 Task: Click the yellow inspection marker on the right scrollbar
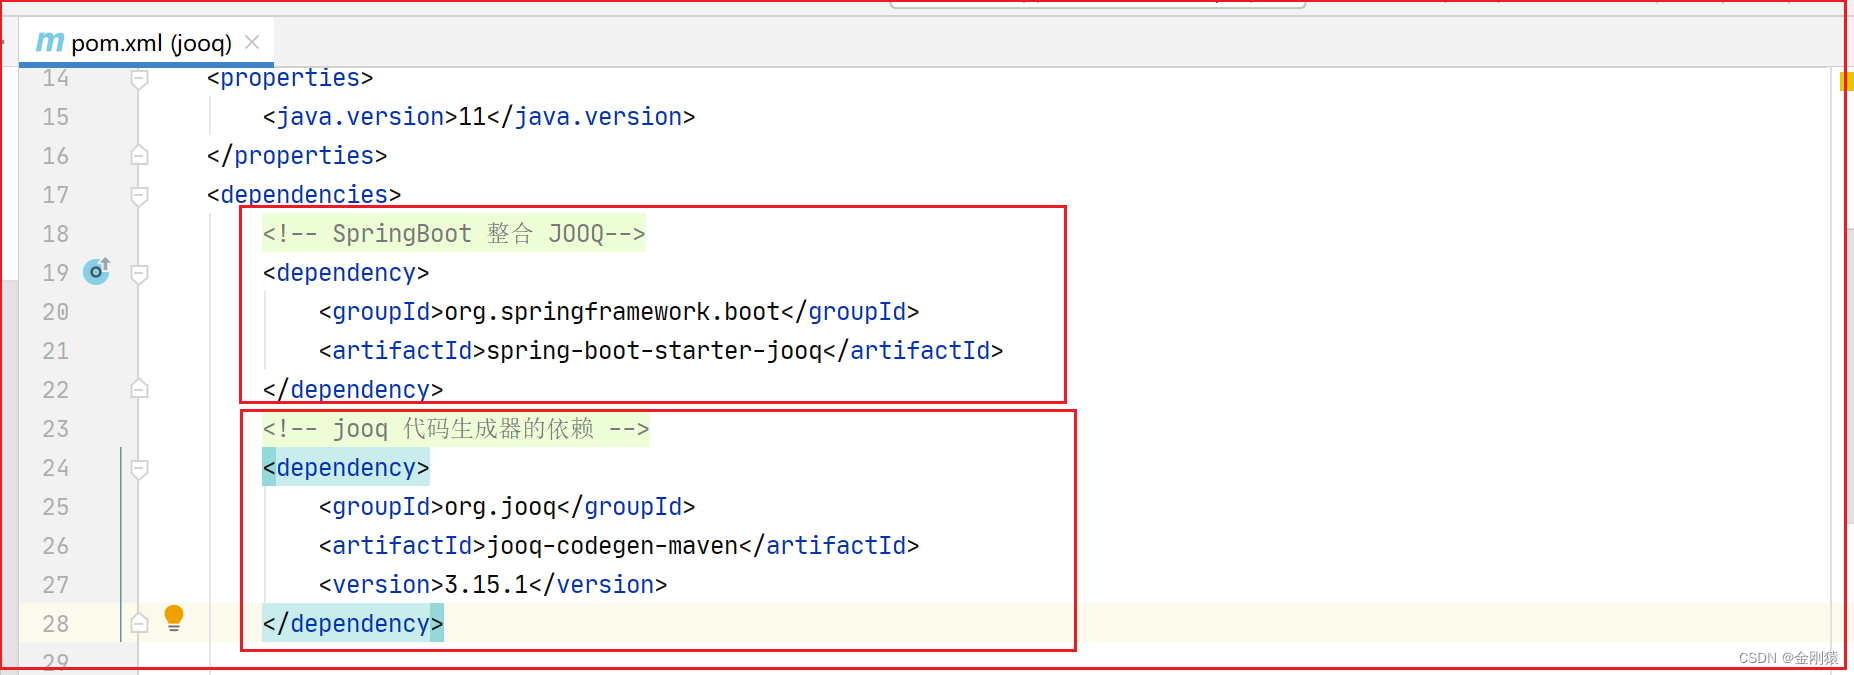tap(1846, 84)
